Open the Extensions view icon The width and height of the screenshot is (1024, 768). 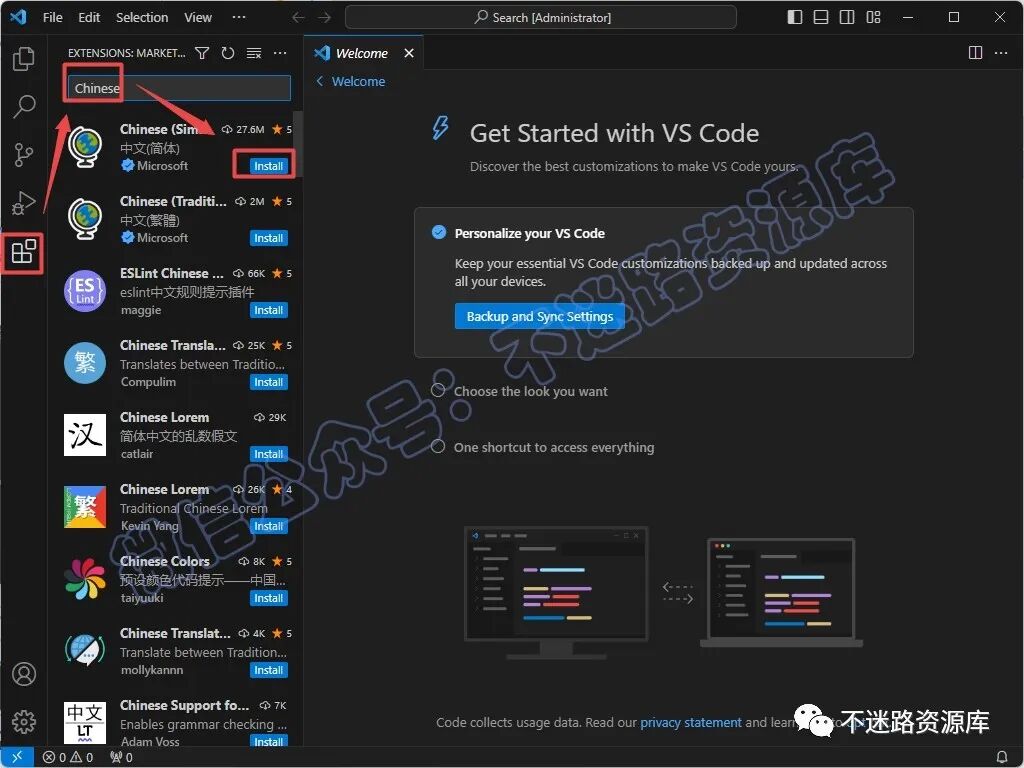click(24, 251)
